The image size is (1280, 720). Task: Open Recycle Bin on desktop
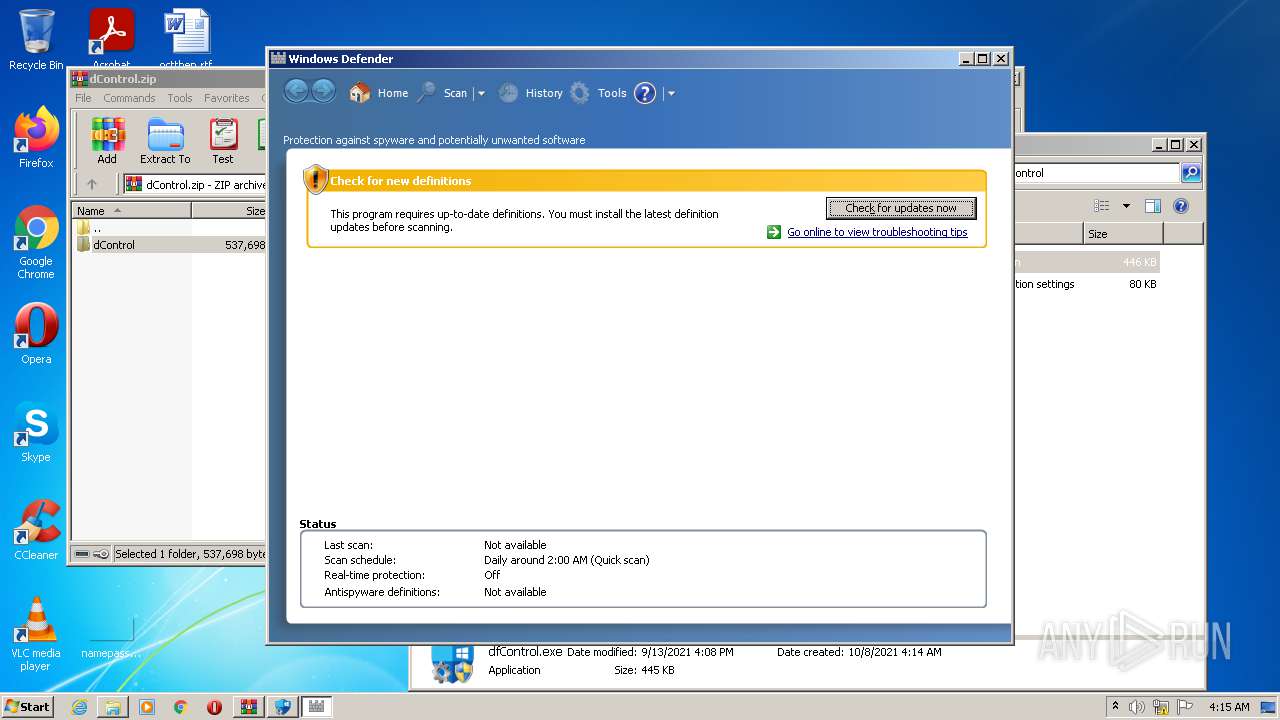pyautogui.click(x=36, y=40)
